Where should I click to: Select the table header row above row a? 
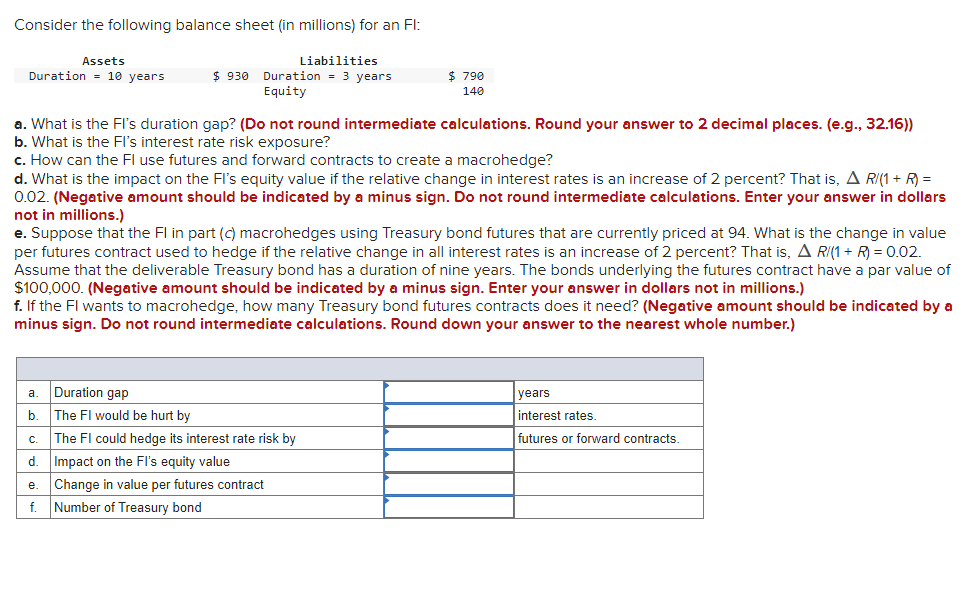pos(360,368)
